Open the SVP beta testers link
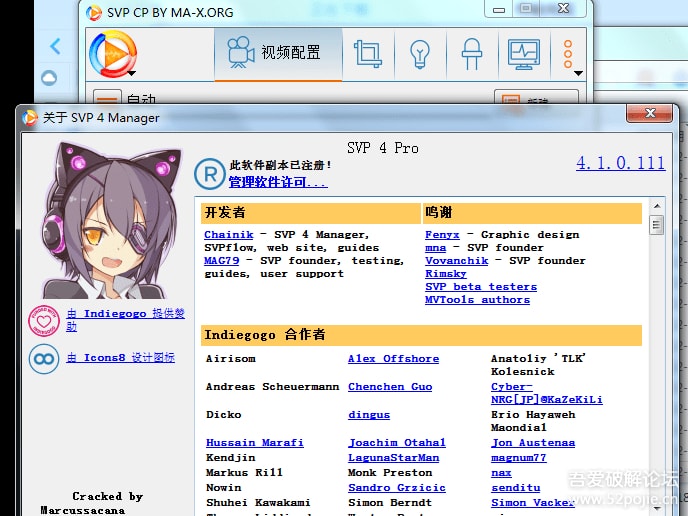This screenshot has height=516, width=688. pyautogui.click(x=481, y=287)
